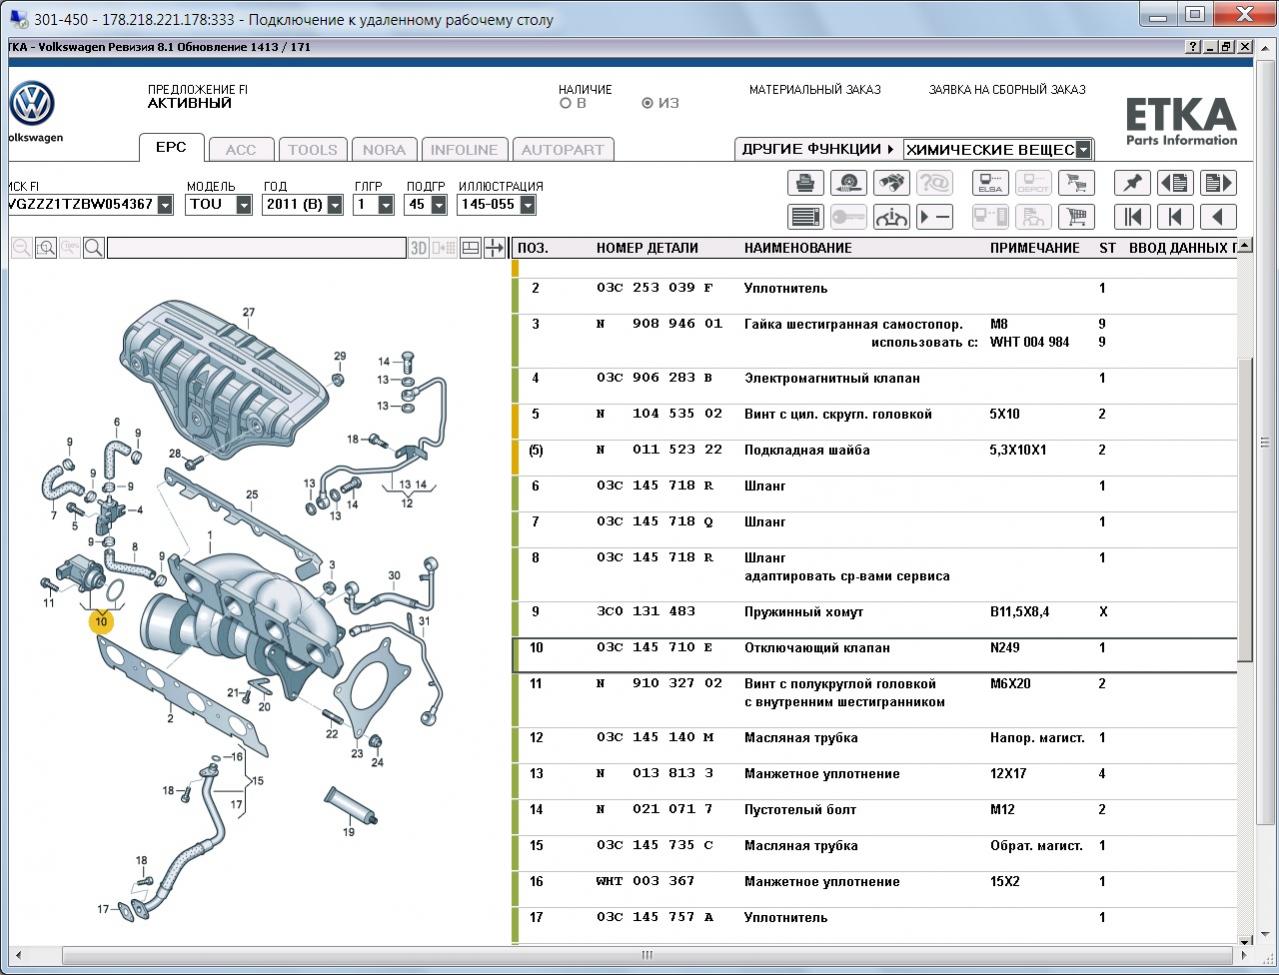Click the splitter arrow icon
Viewport: 1279px width, 975px height.
coord(495,248)
